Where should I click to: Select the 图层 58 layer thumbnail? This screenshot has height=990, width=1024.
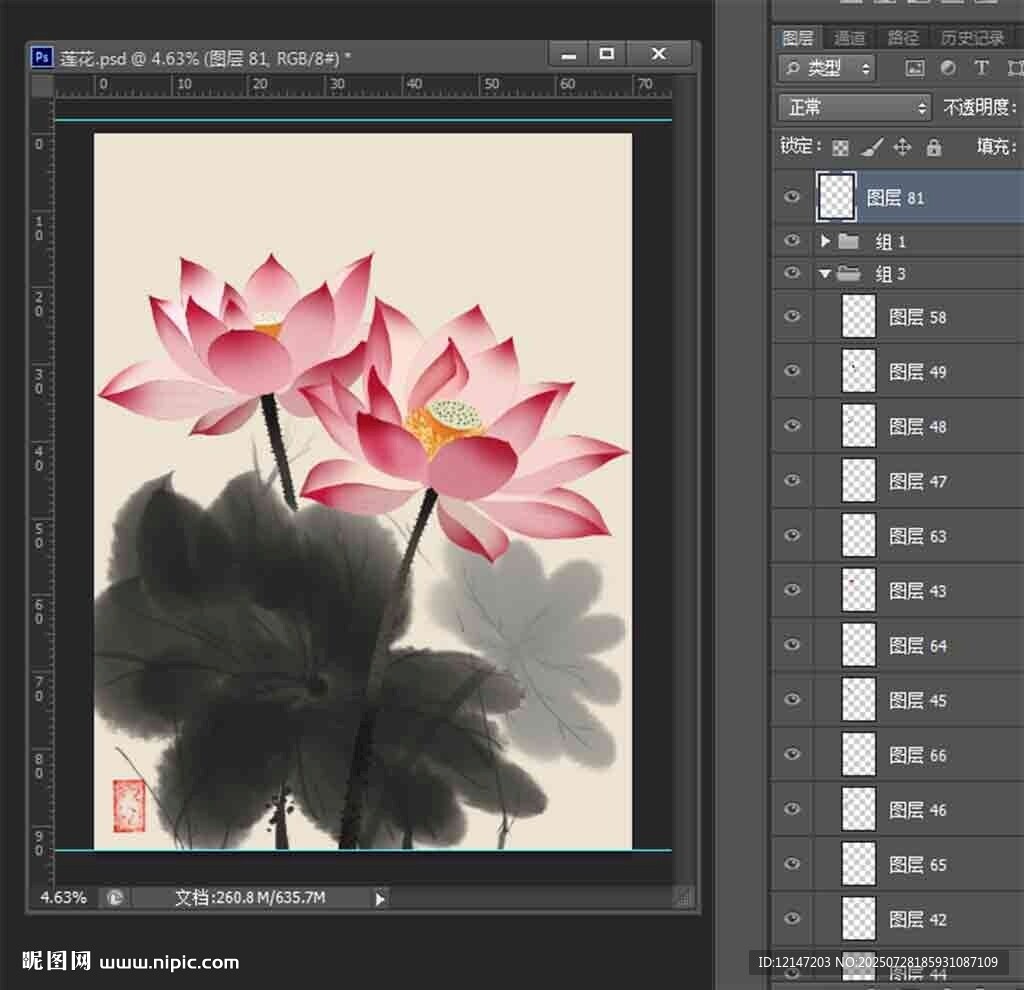tap(858, 316)
